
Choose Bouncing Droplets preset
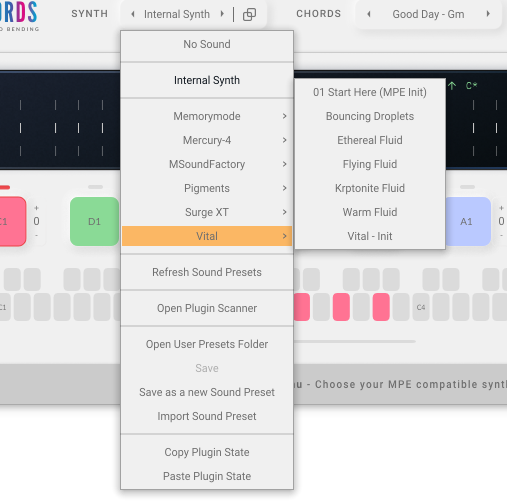pos(370,116)
